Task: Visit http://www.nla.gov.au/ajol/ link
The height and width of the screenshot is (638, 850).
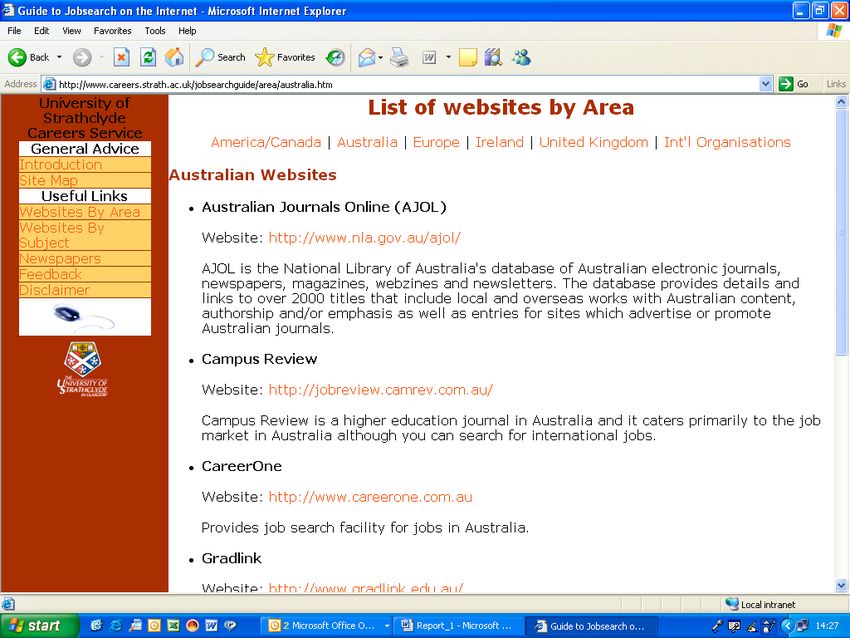Action: (364, 238)
